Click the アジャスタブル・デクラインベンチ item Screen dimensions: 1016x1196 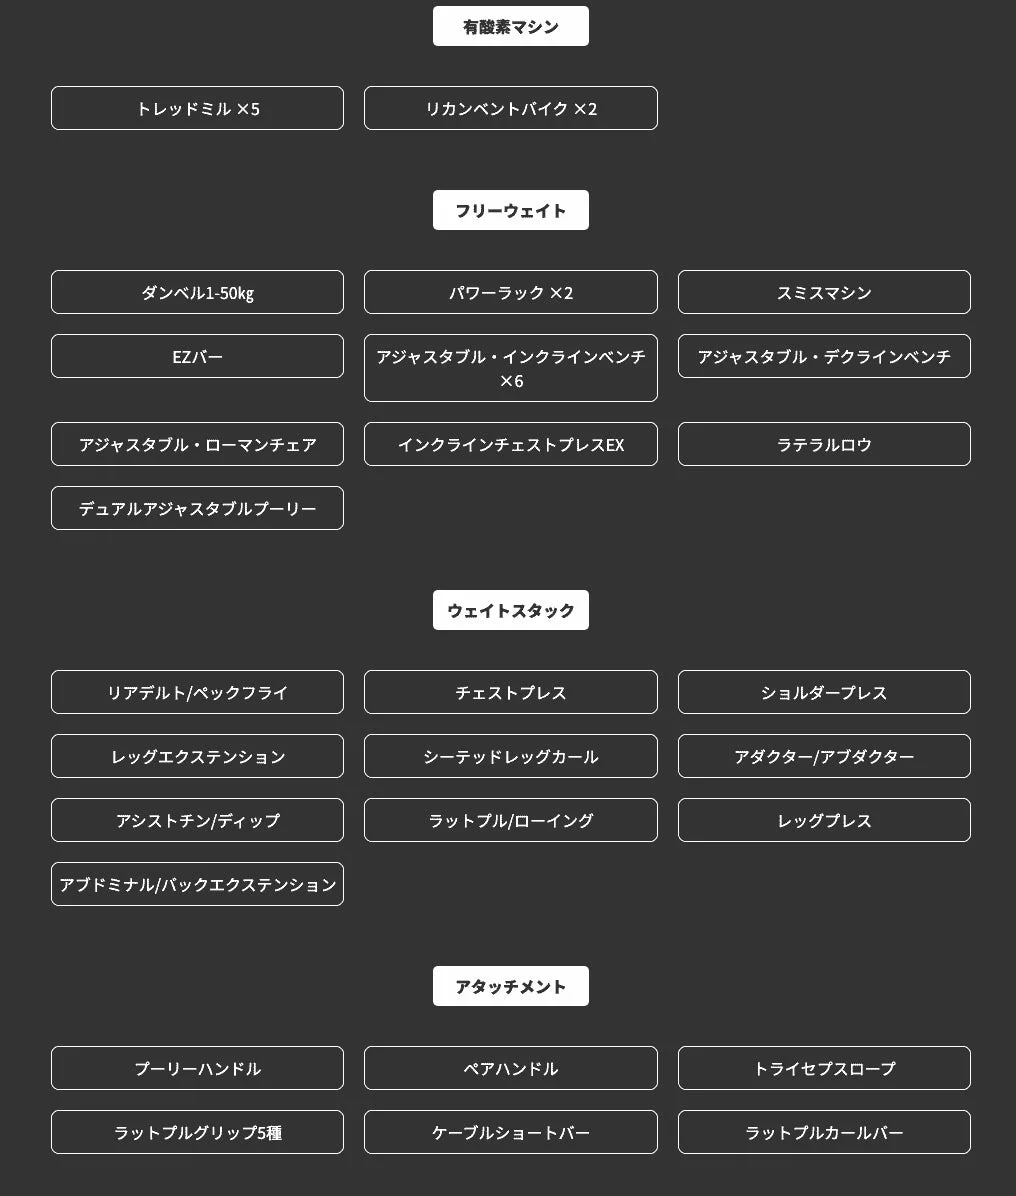(825, 356)
